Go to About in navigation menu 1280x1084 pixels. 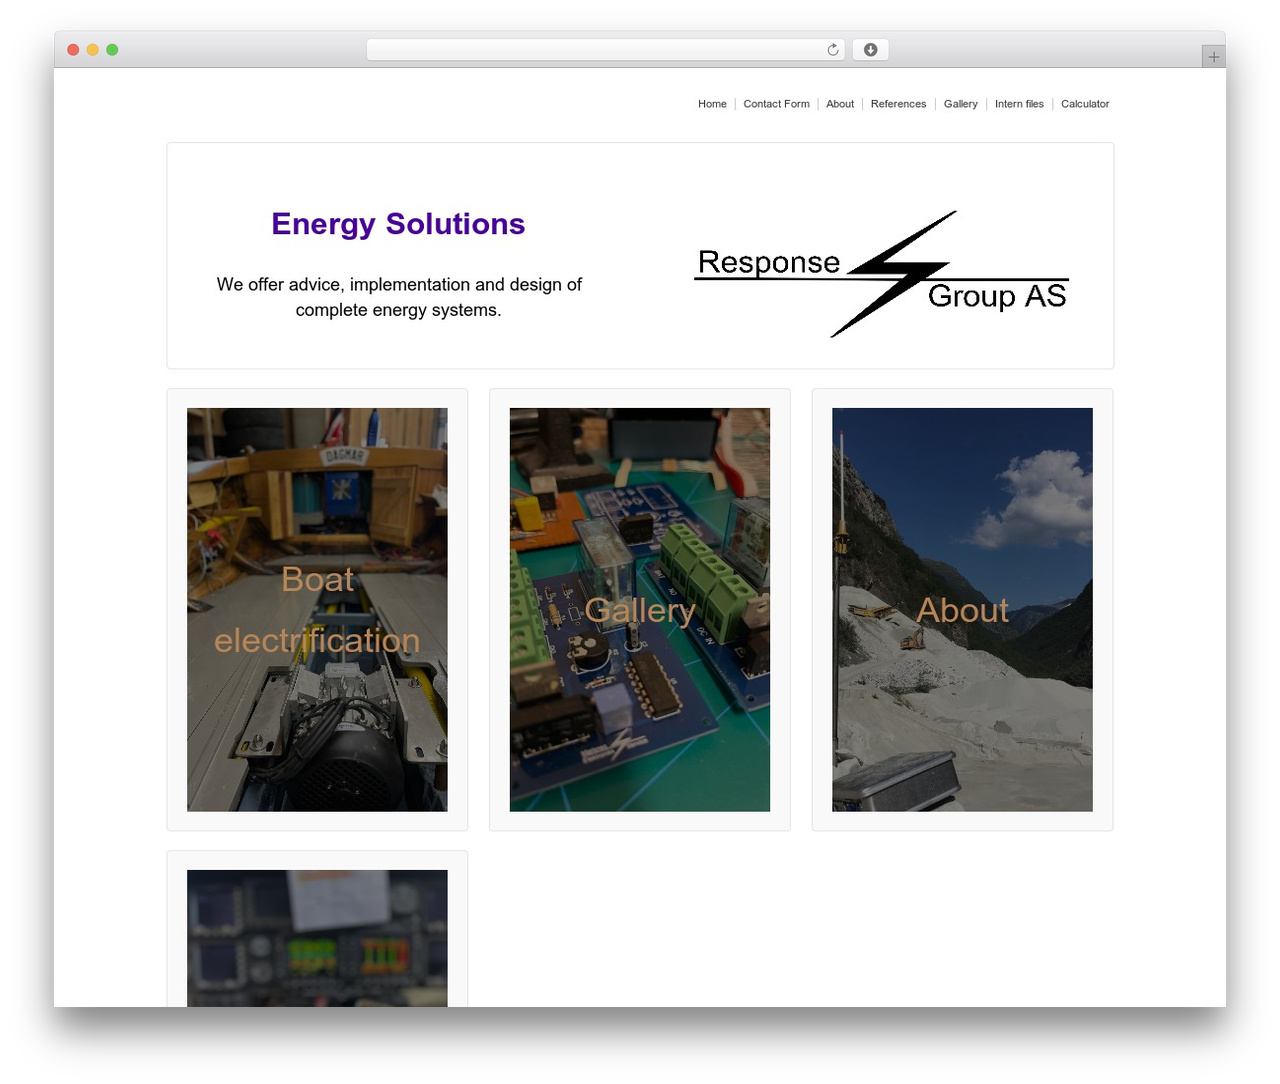pyautogui.click(x=840, y=104)
